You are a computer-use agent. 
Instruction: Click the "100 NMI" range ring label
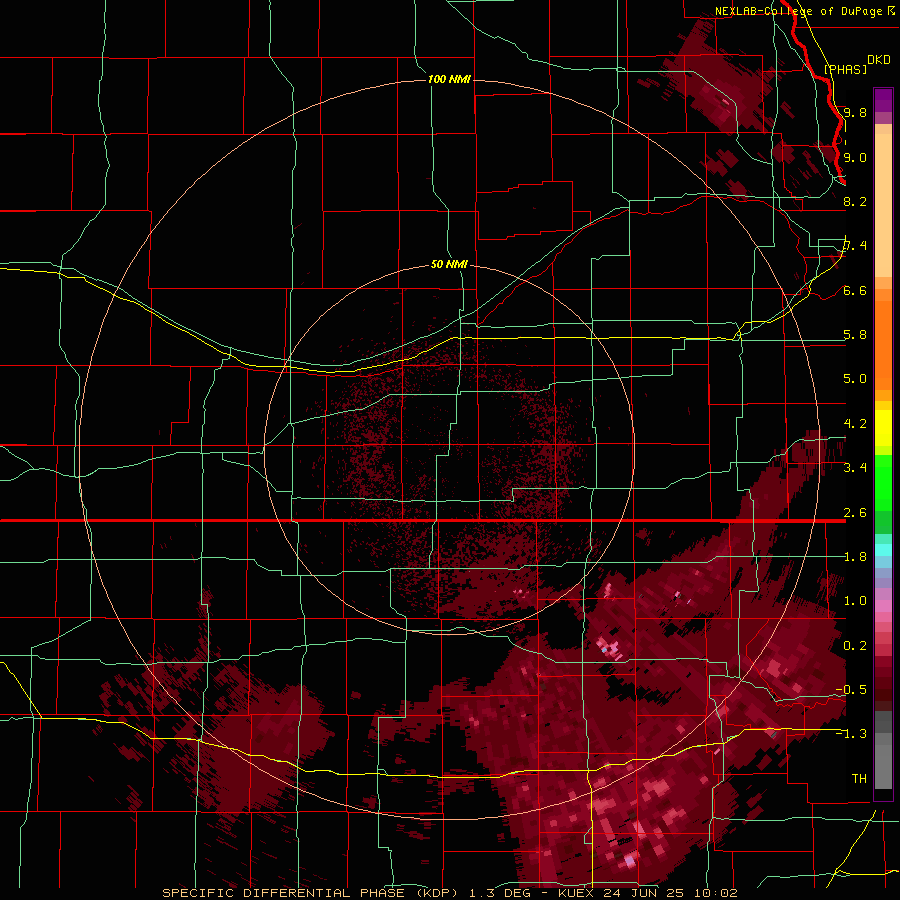click(x=449, y=79)
